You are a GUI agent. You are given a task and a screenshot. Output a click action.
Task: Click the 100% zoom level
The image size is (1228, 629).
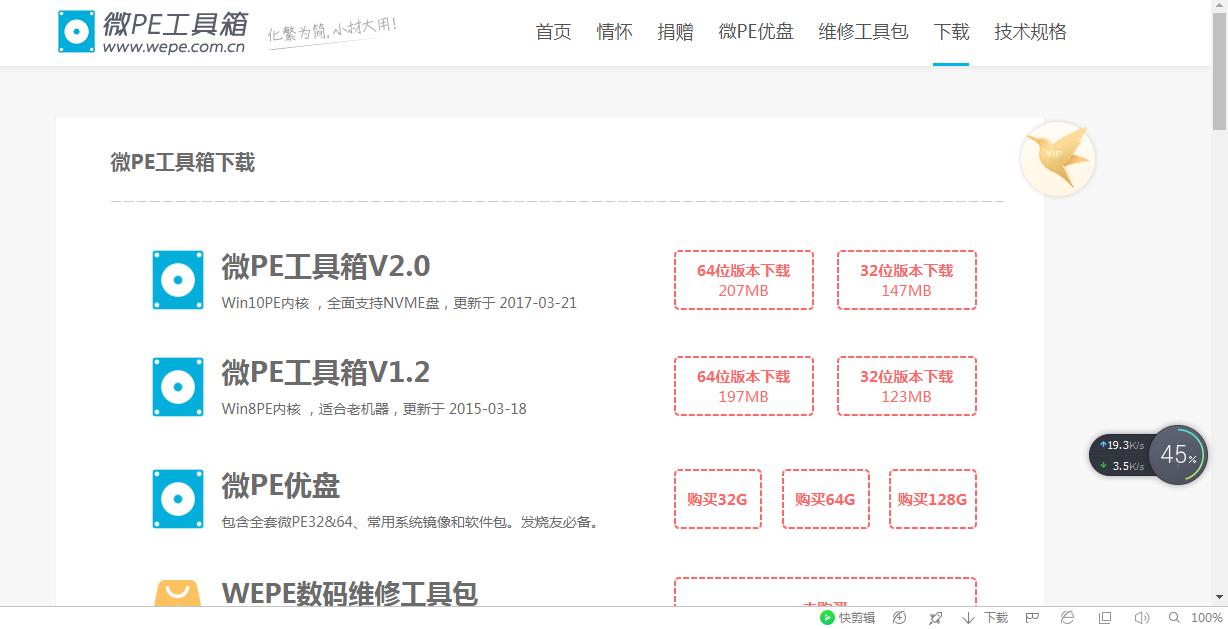click(1207, 618)
